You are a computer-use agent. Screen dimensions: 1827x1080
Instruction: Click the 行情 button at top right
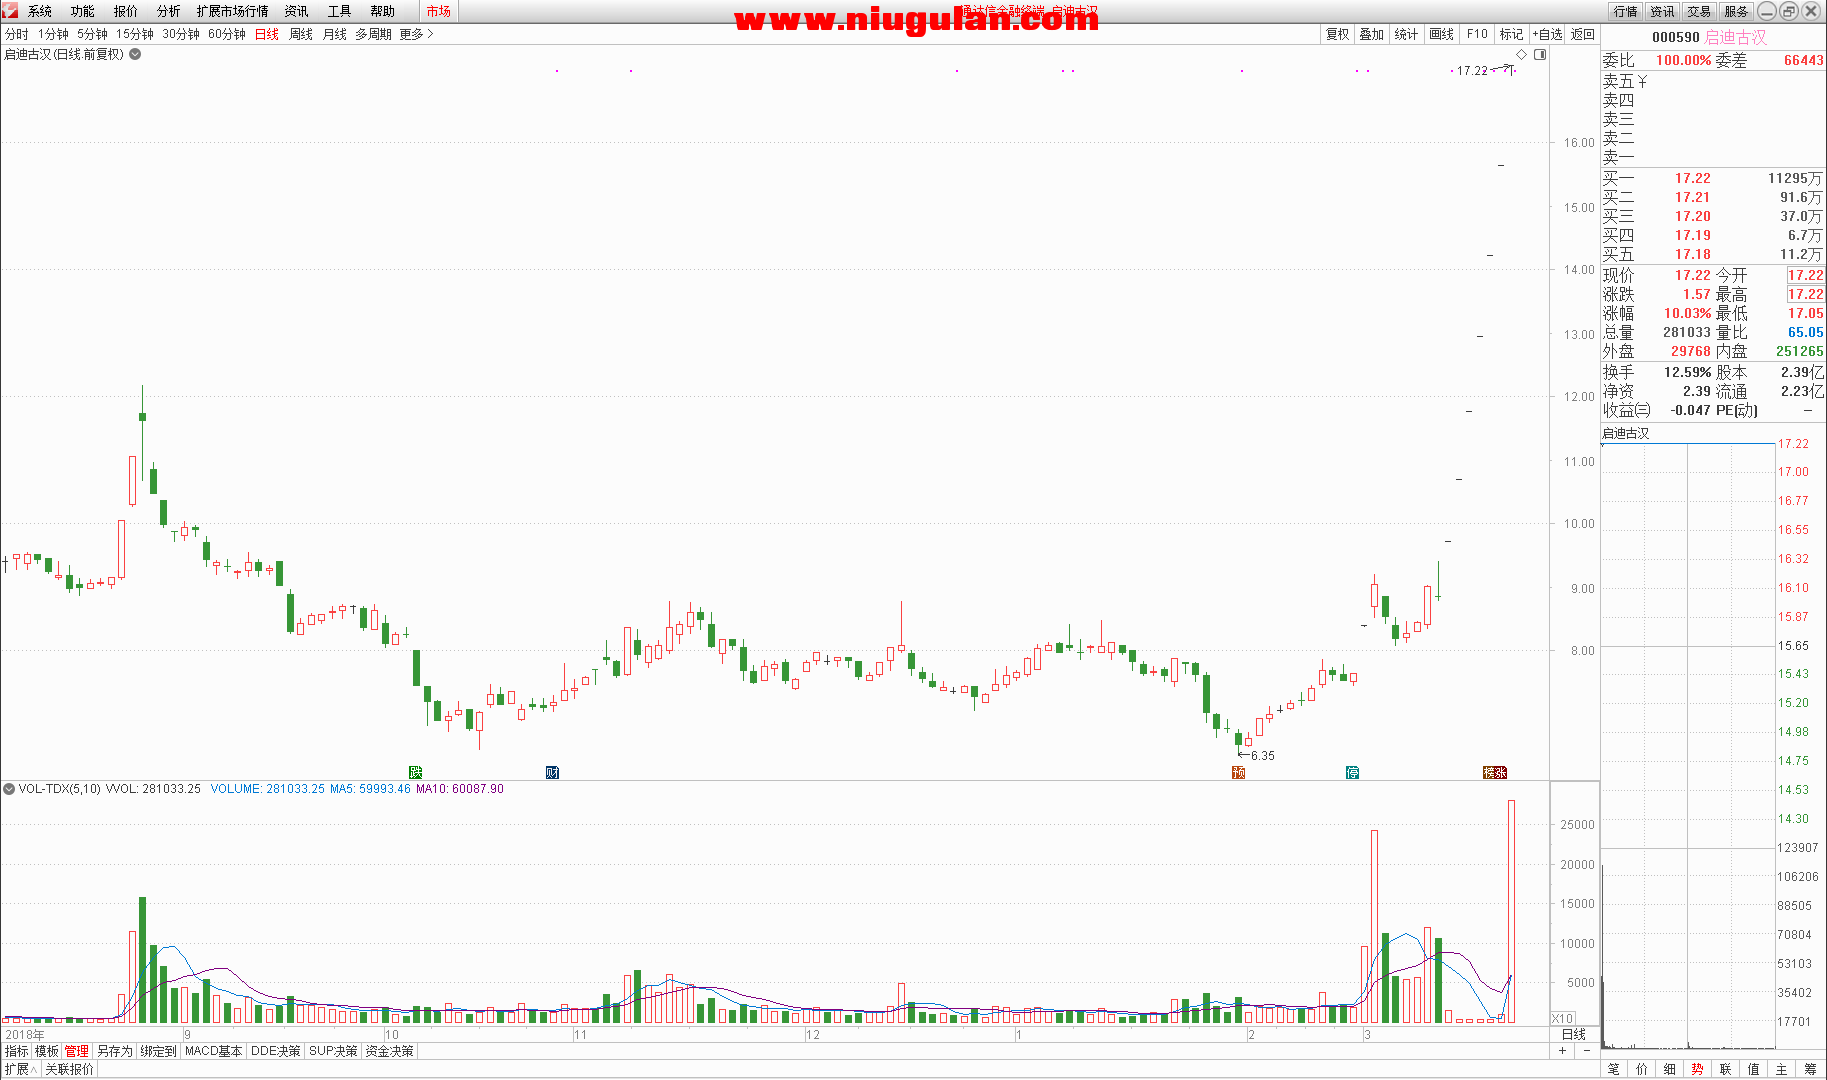(1626, 11)
